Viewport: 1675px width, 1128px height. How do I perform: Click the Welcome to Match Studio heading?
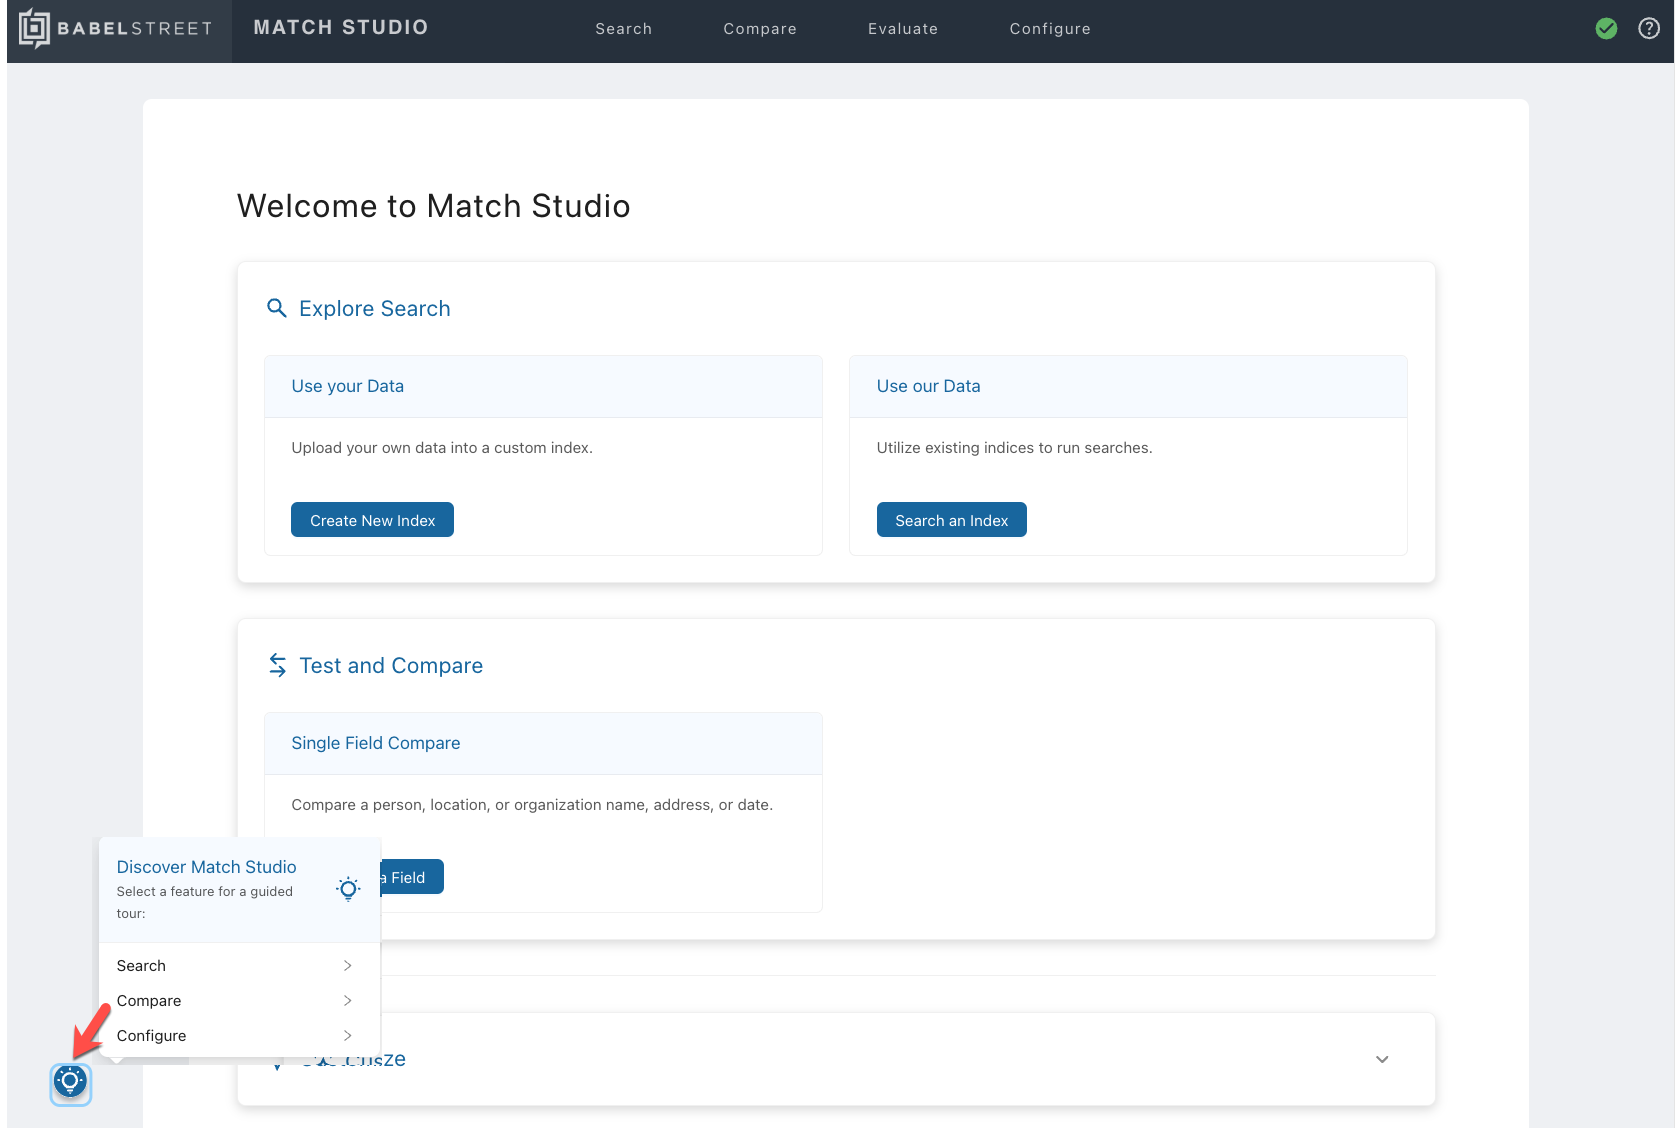[x=434, y=206]
